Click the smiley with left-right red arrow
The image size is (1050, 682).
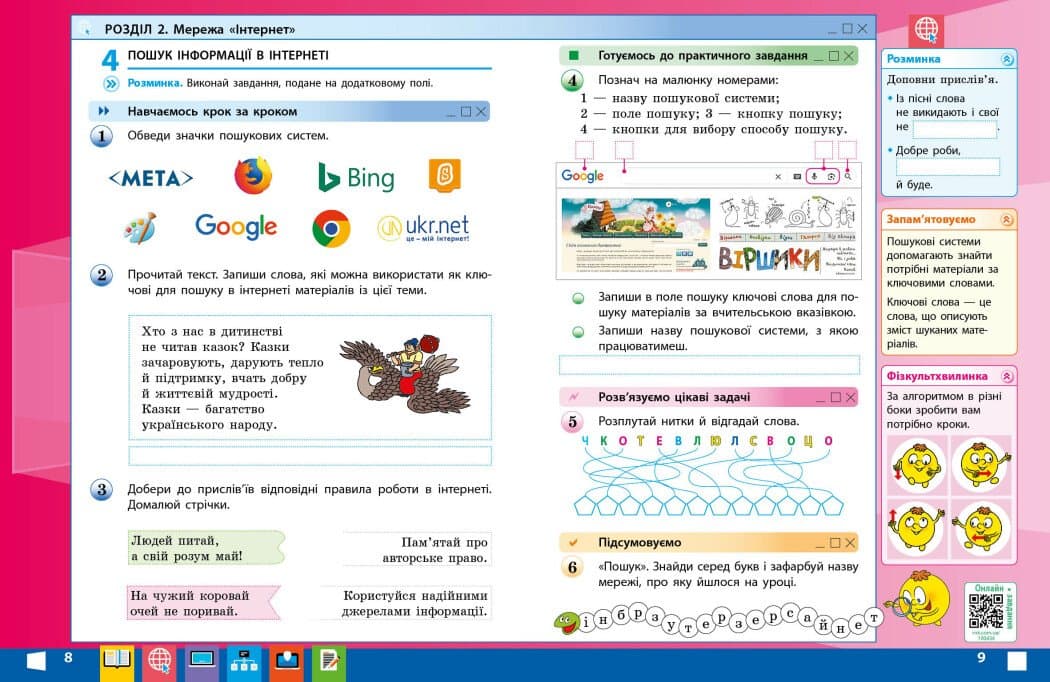point(981,464)
